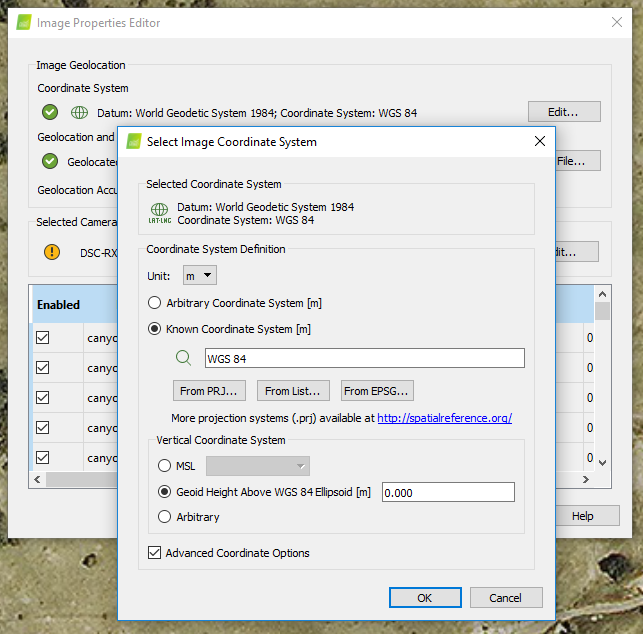Uncheck Advanced Coordinate Options
This screenshot has width=643, height=634.
click(154, 553)
